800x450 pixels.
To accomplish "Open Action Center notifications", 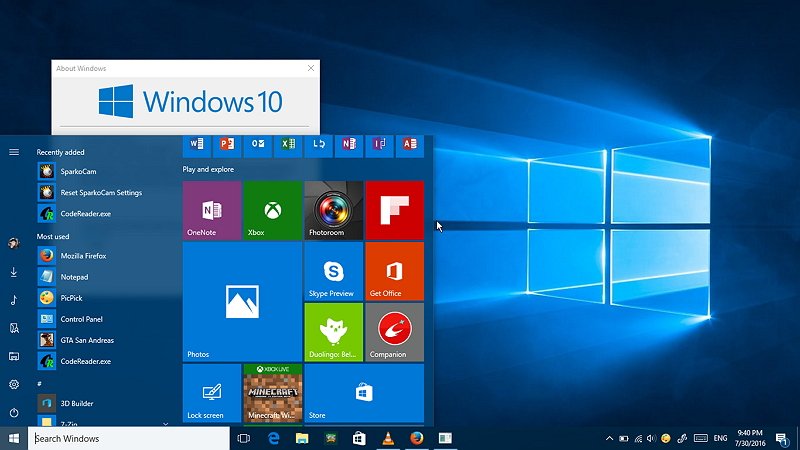I will pos(782,438).
